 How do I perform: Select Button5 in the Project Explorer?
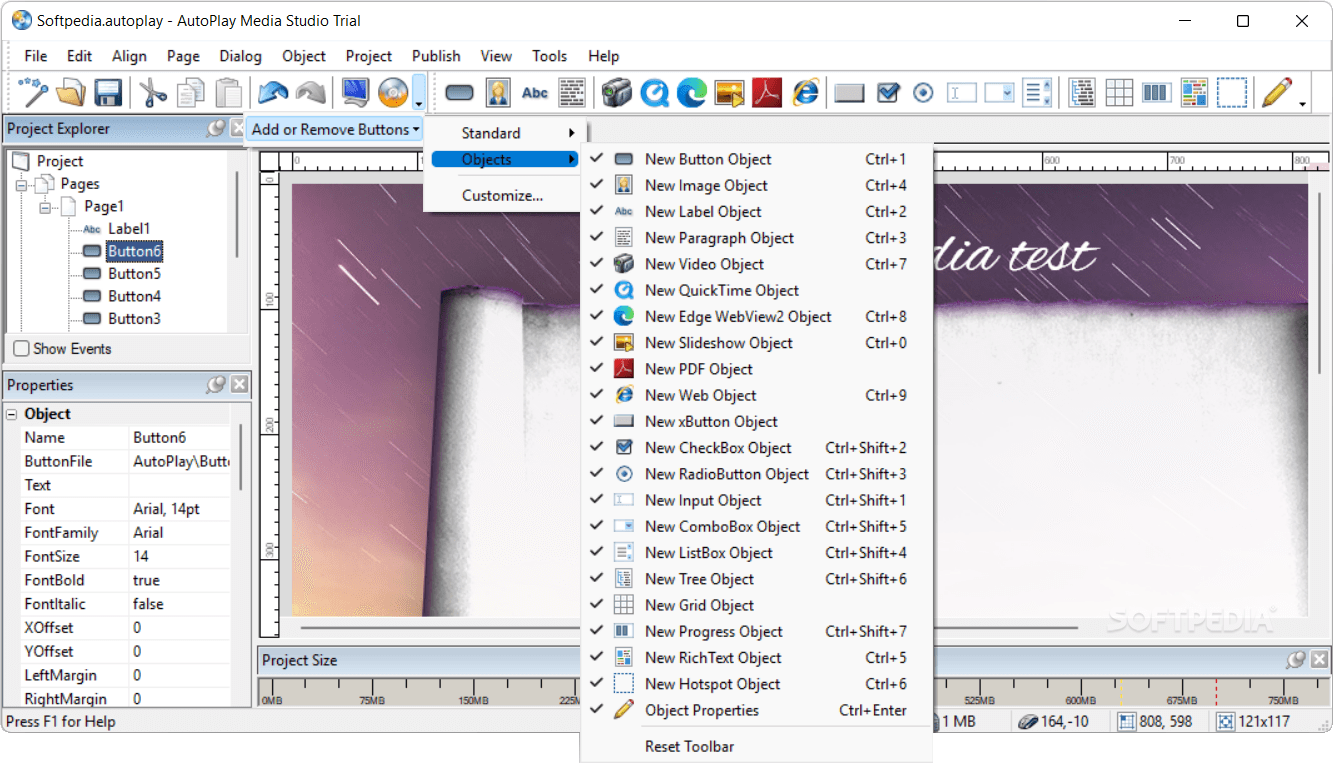coord(134,274)
